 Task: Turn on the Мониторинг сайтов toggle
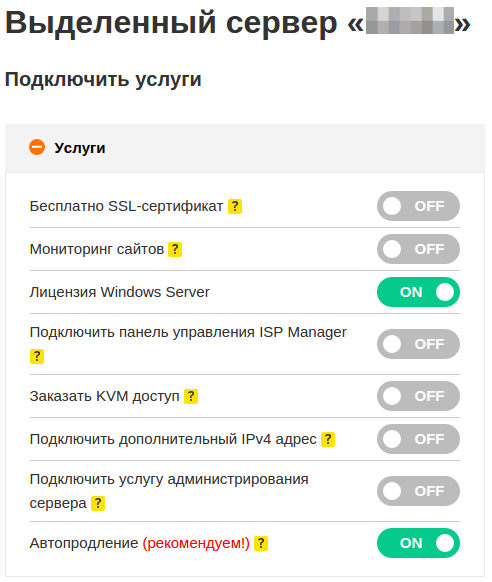point(418,249)
